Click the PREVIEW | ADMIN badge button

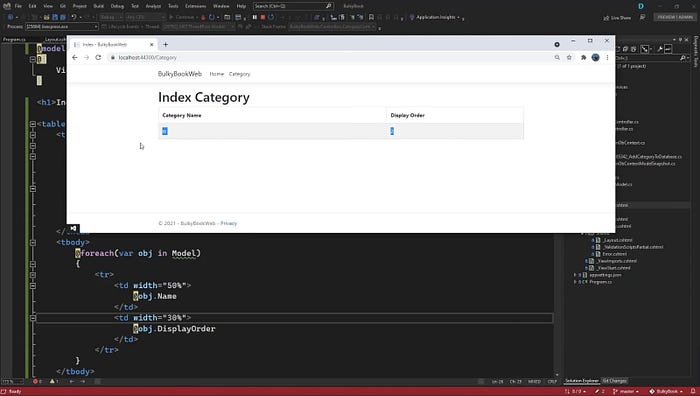tap(675, 17)
